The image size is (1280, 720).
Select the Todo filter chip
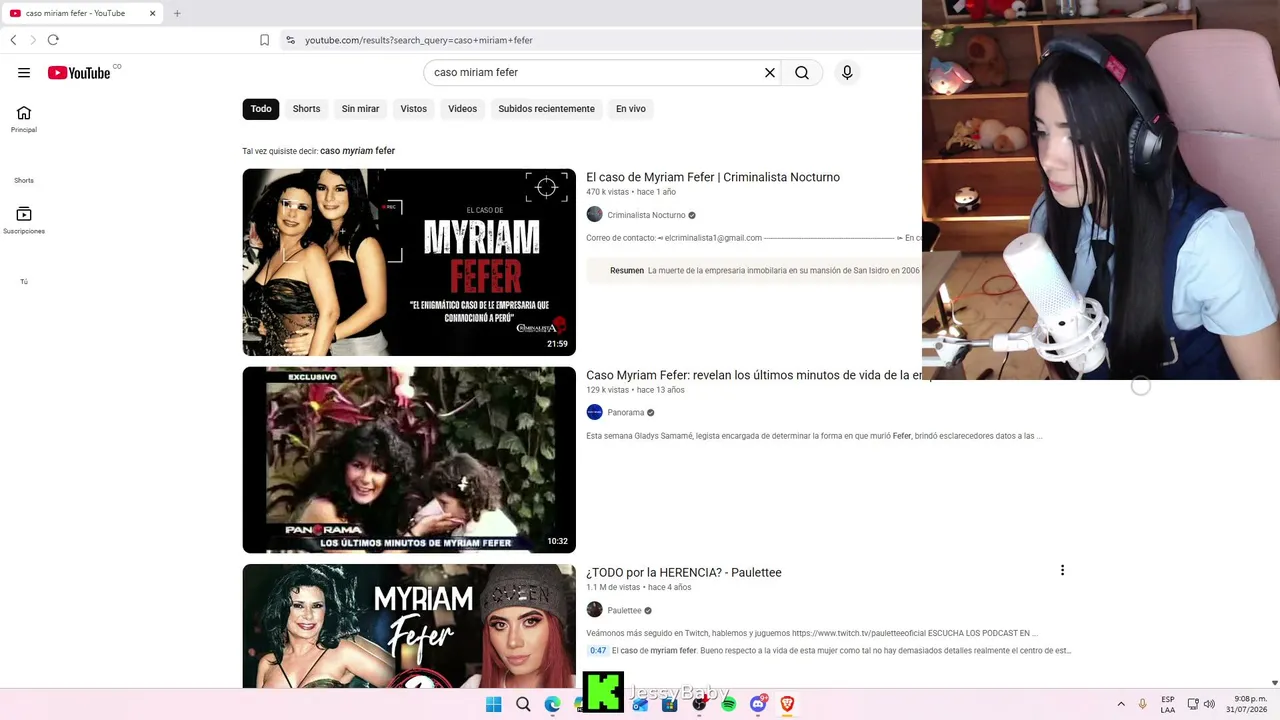click(x=261, y=109)
